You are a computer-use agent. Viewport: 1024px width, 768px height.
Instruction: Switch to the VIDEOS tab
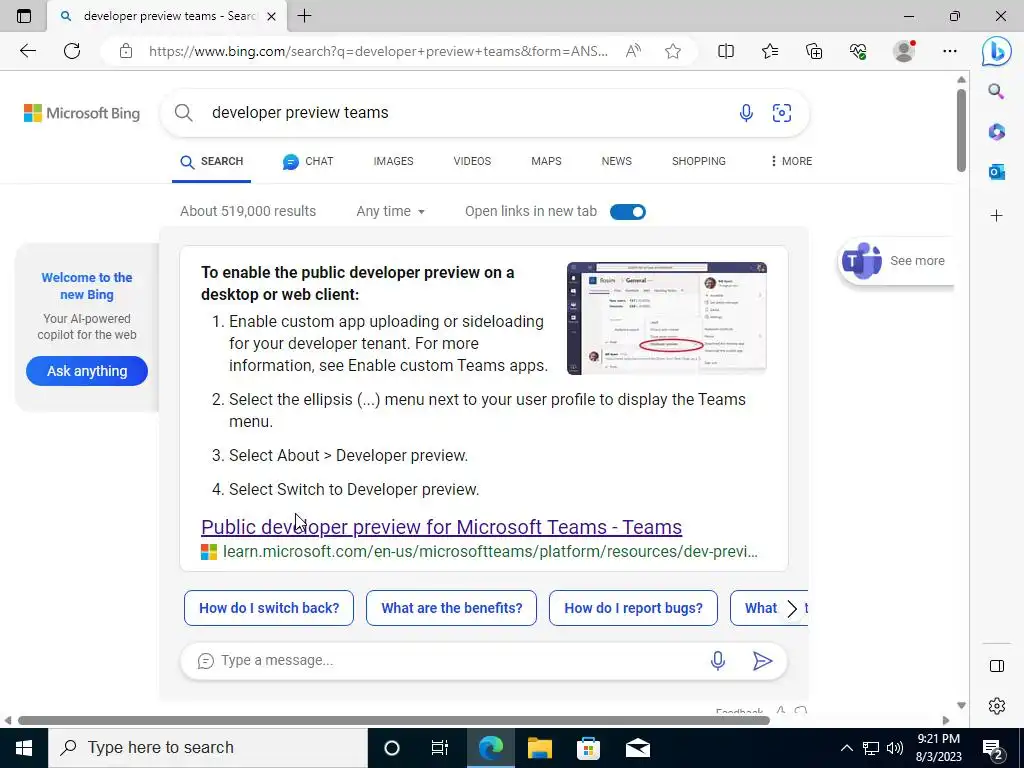[472, 161]
